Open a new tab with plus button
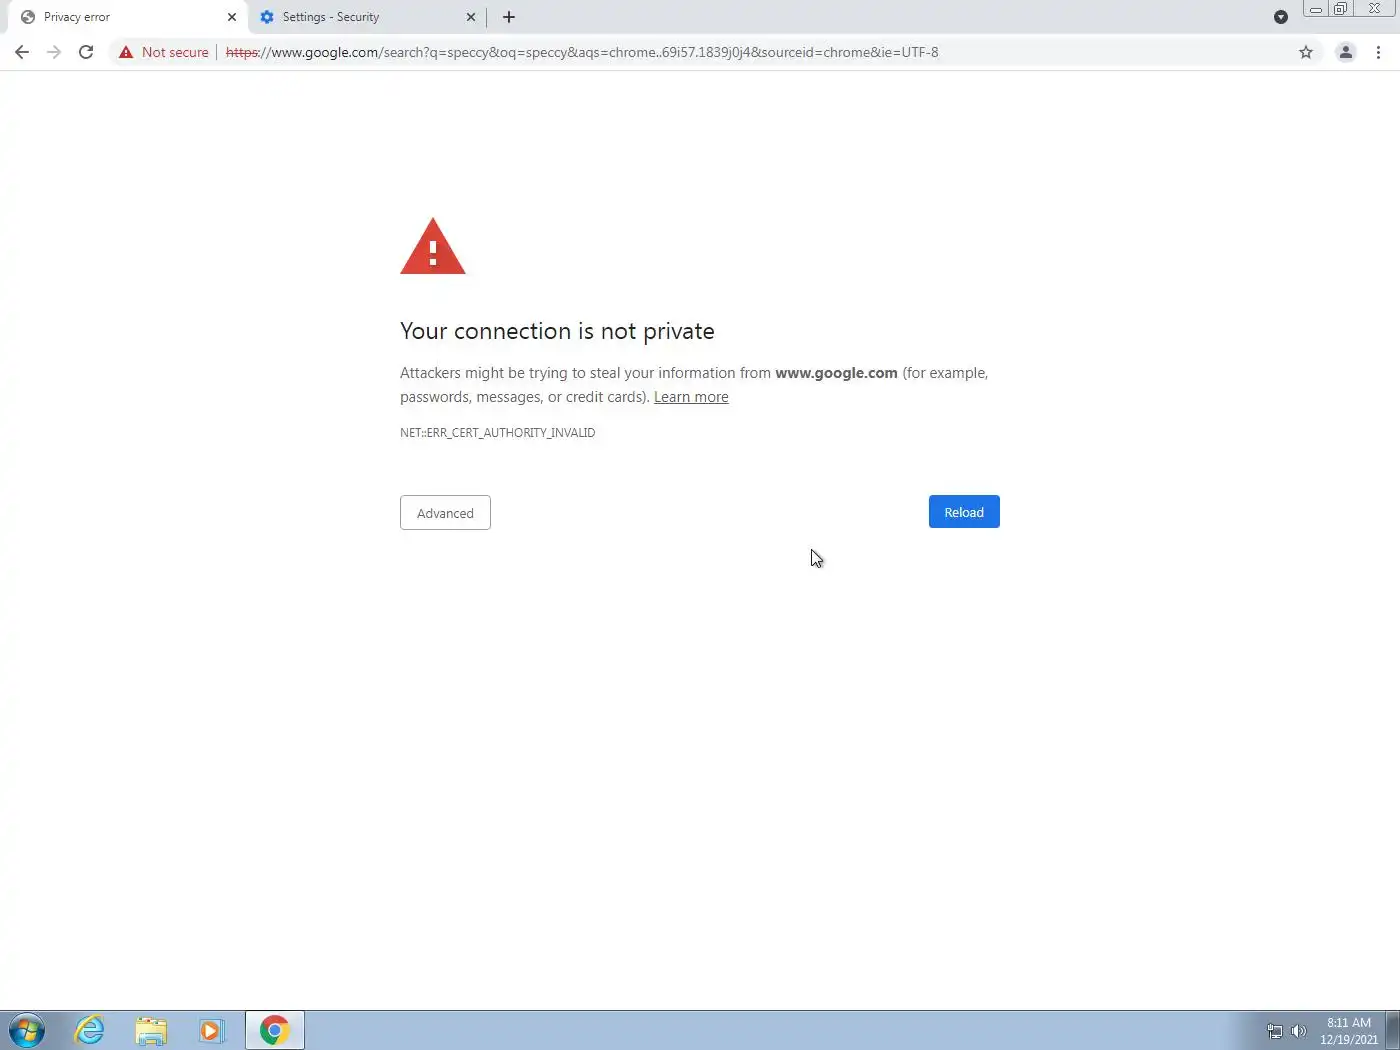The width and height of the screenshot is (1400, 1050). 509,17
